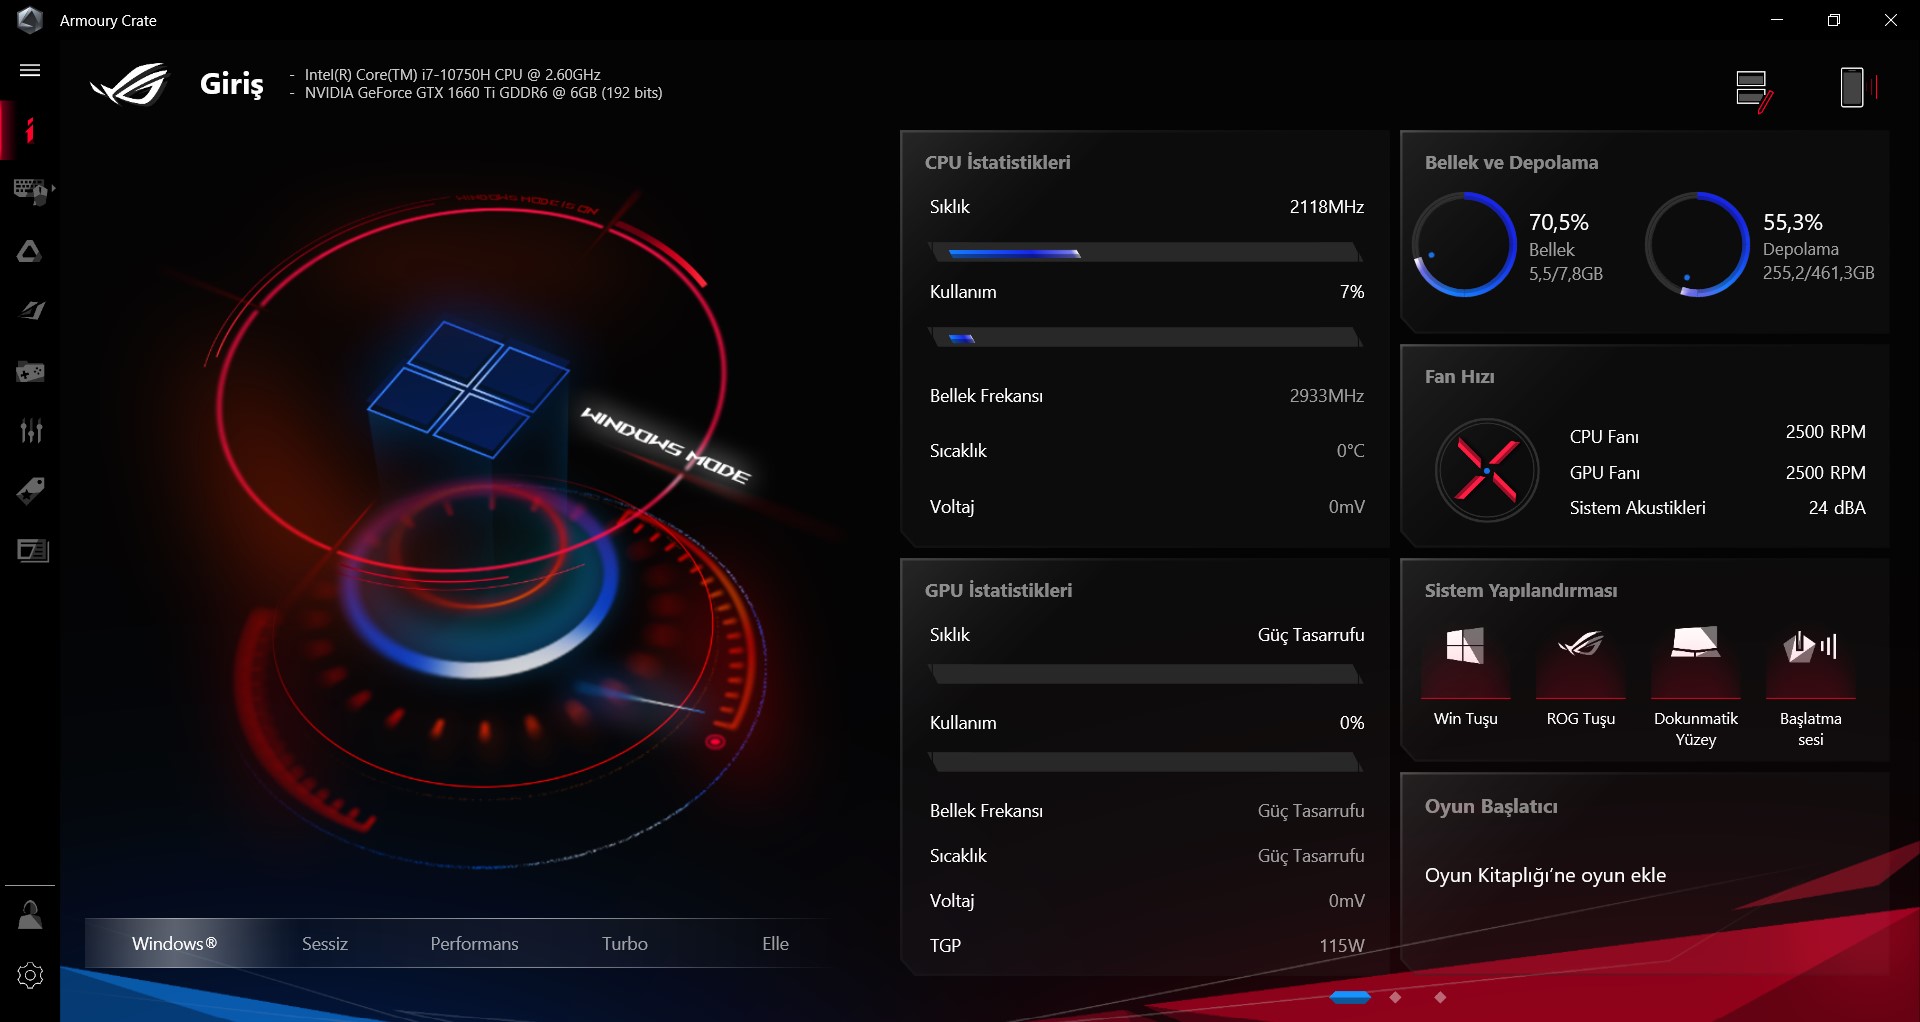Open the Featured deals tag icon
Image resolution: width=1920 pixels, height=1022 pixels.
(30, 491)
